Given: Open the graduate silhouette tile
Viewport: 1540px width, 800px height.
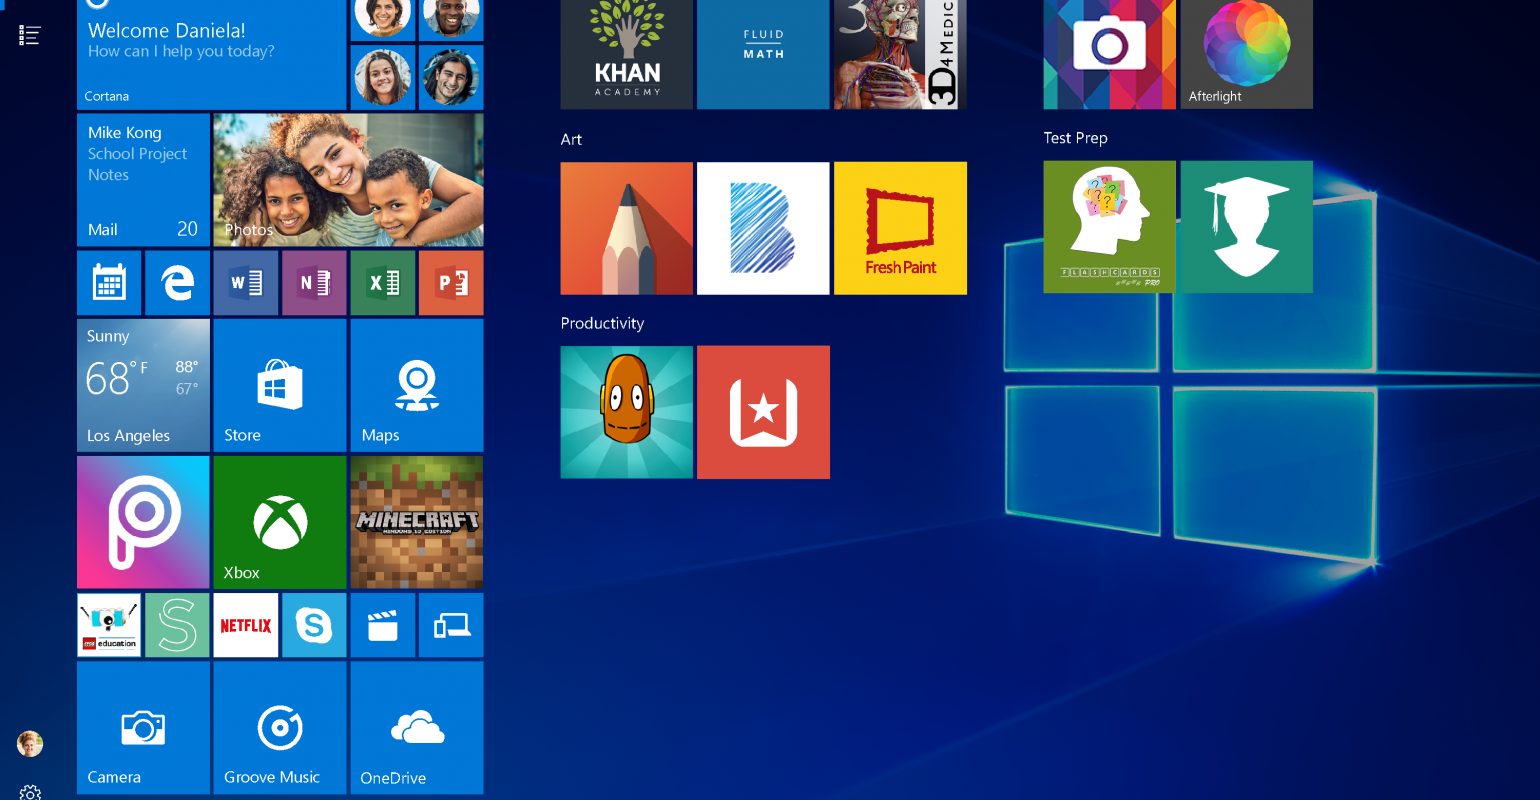Looking at the screenshot, I should coord(1247,227).
